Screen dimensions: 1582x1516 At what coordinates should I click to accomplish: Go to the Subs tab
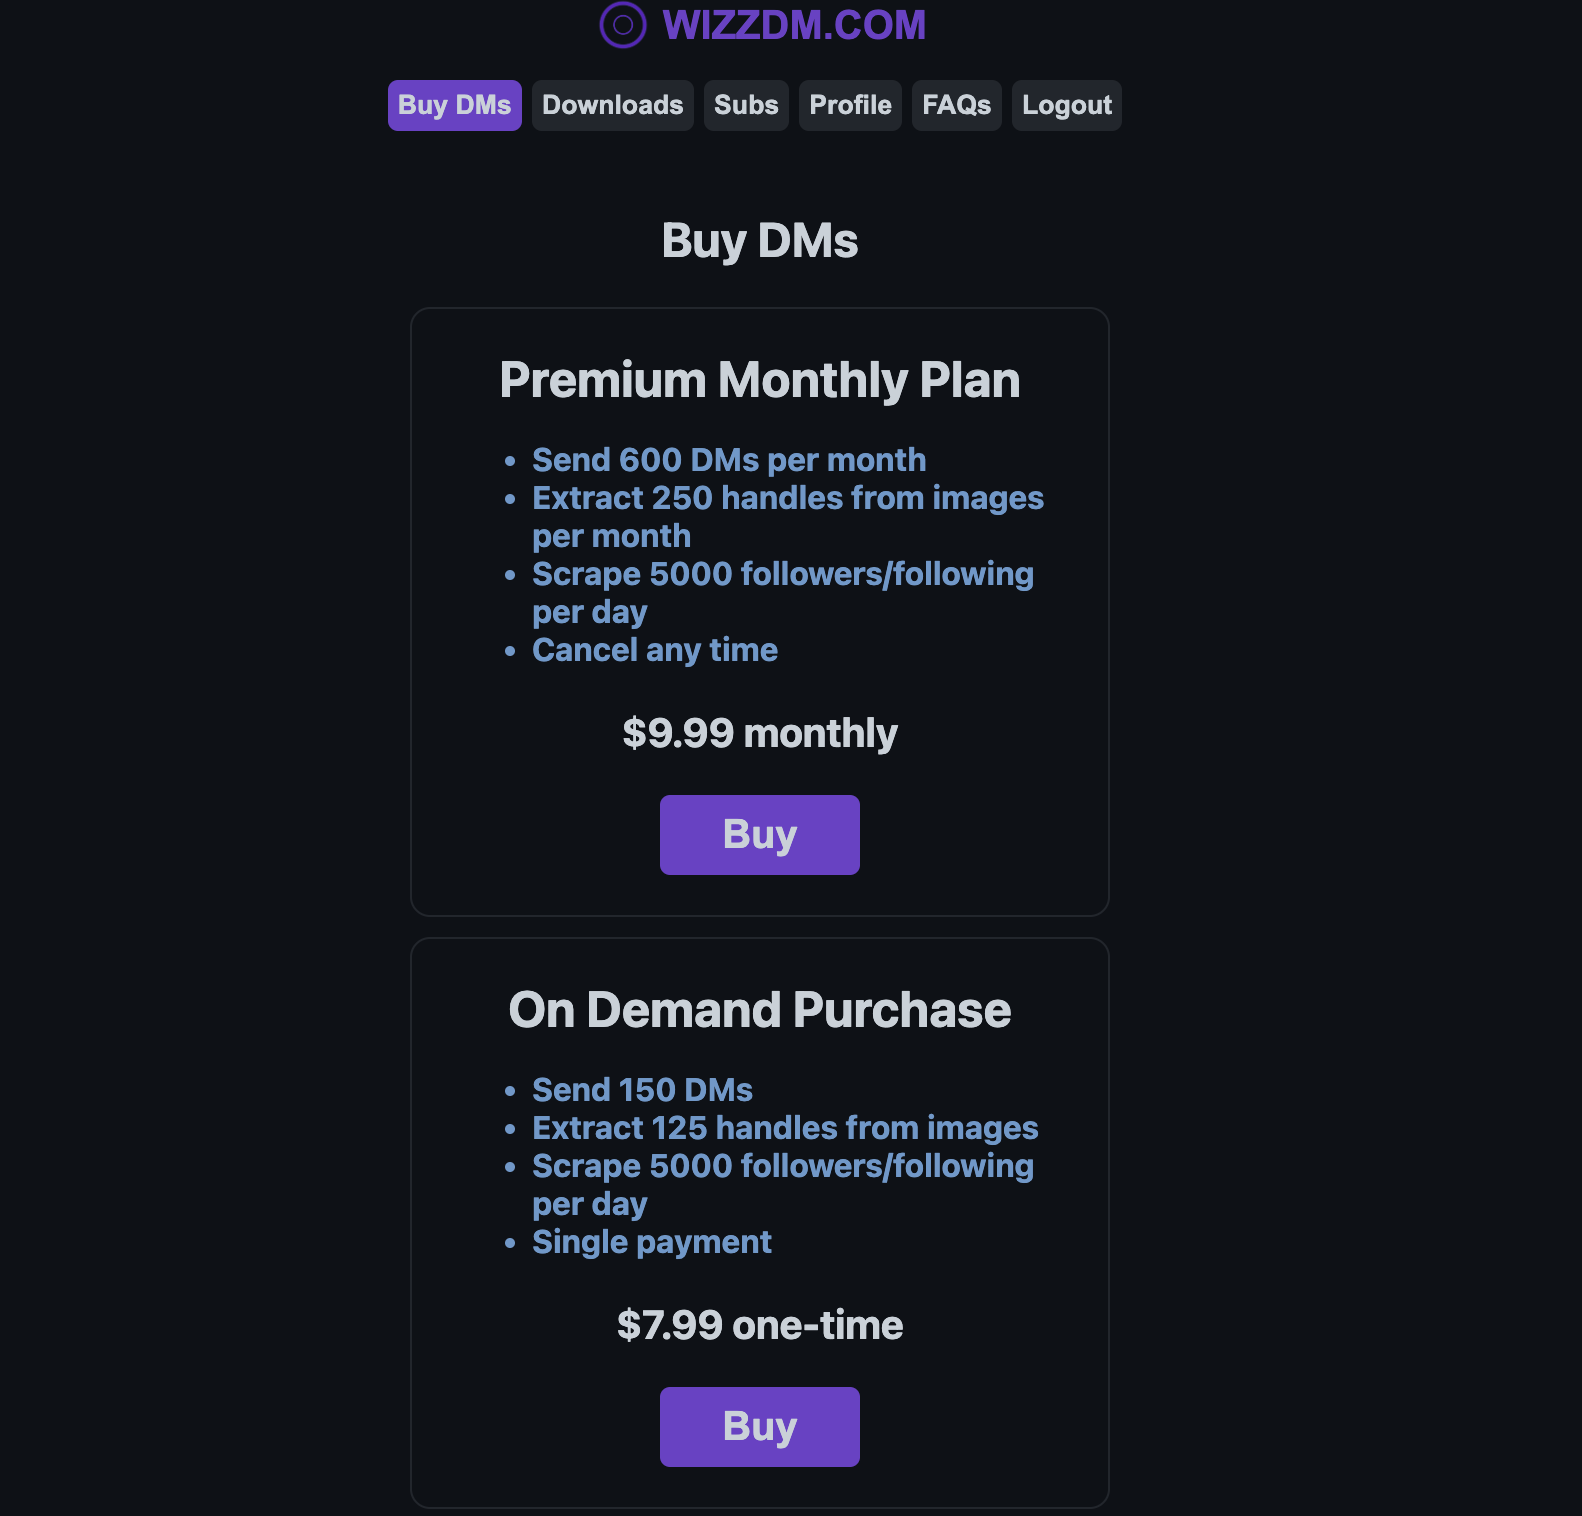[x=746, y=105]
